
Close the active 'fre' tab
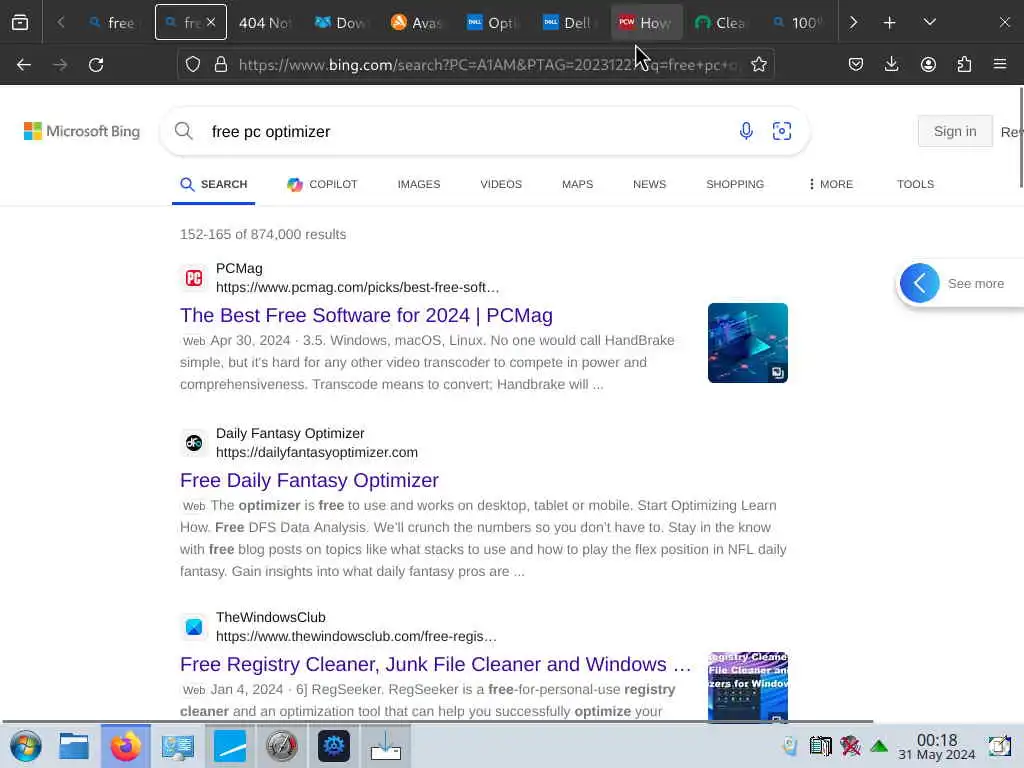pyautogui.click(x=211, y=22)
